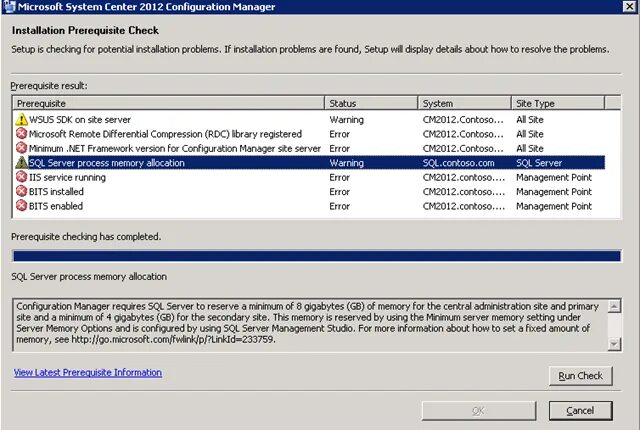The width and height of the screenshot is (640, 430).
Task: Select the WSUS SDK on site server row
Action: click(310, 120)
